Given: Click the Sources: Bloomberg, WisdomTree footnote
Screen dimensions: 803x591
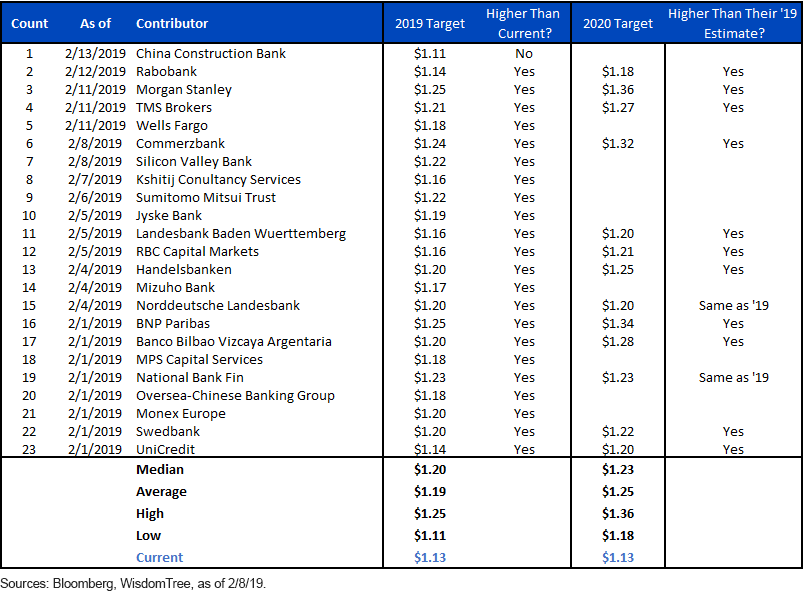Looking at the screenshot, I should coord(133,583).
